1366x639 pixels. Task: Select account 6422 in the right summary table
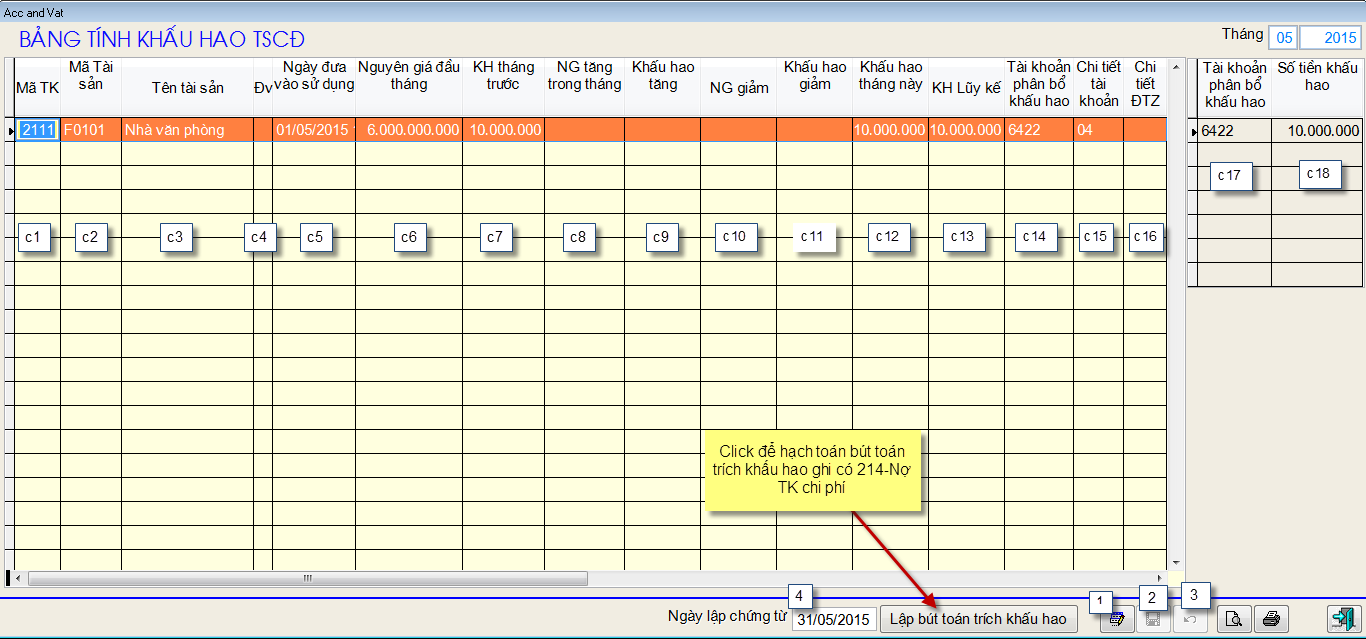[1229, 131]
